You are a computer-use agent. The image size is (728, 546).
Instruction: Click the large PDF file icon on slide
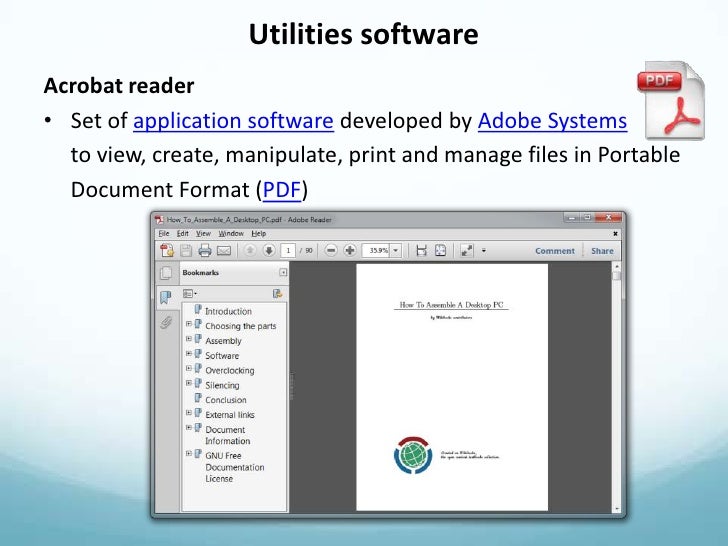671,100
